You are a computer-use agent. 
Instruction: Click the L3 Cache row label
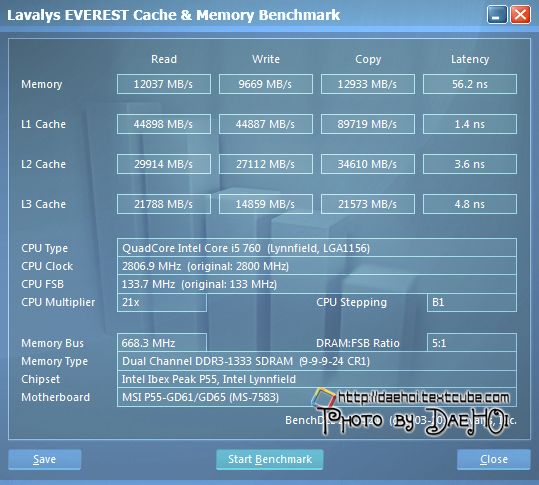pos(43,204)
